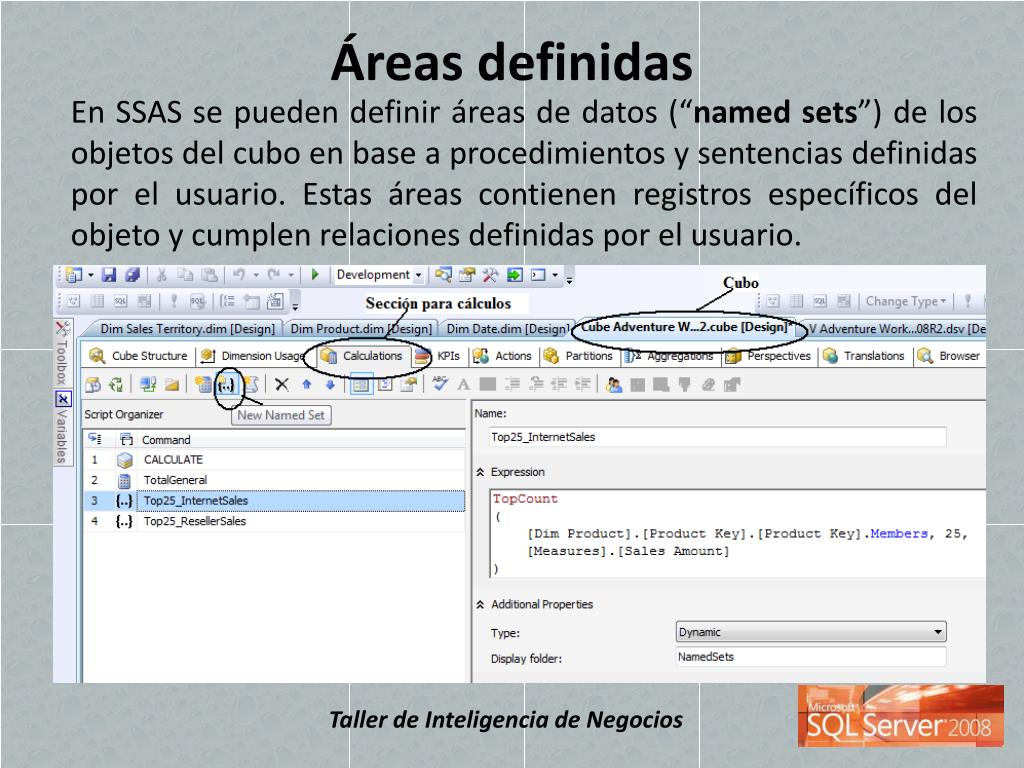Image resolution: width=1024 pixels, height=768 pixels.
Task: Toggle Script View in calculations toolbar
Action: pos(385,385)
